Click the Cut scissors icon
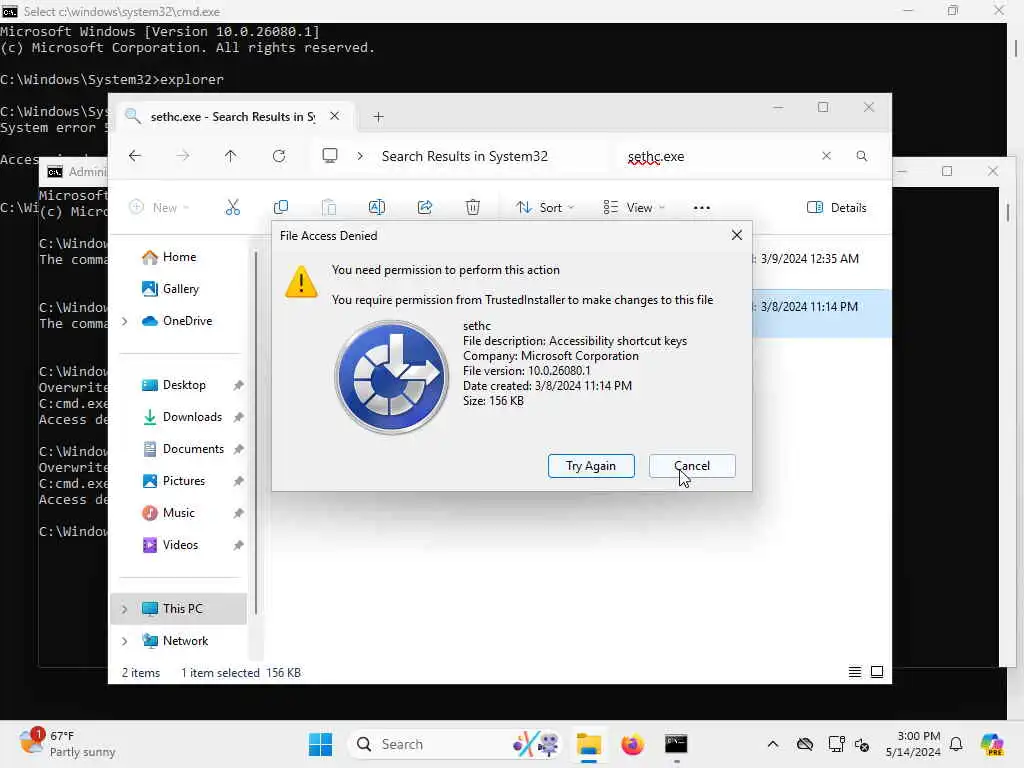 233,208
